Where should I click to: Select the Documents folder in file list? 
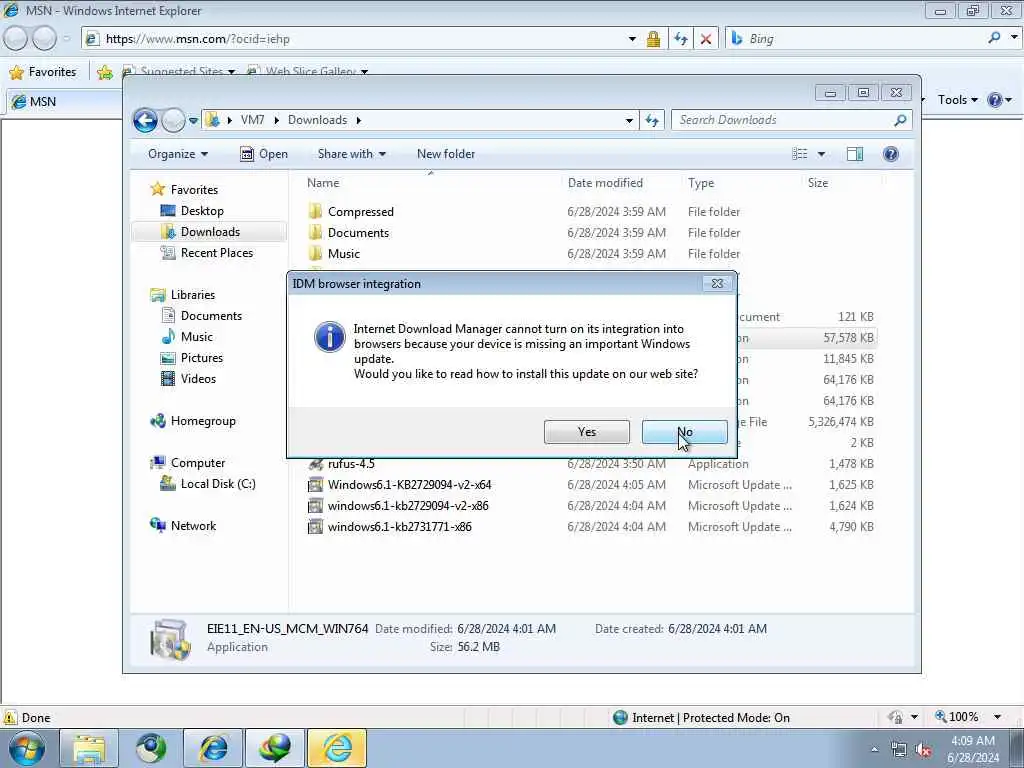point(358,232)
